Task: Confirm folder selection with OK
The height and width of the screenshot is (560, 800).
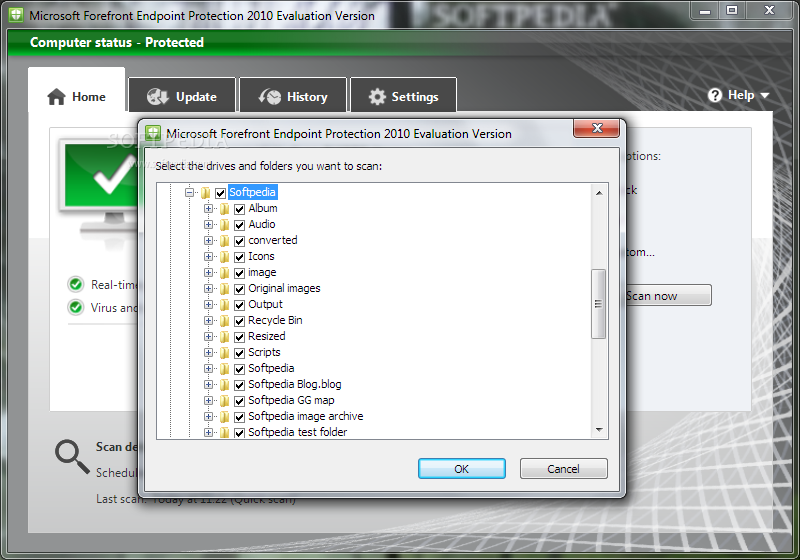Action: (x=462, y=469)
